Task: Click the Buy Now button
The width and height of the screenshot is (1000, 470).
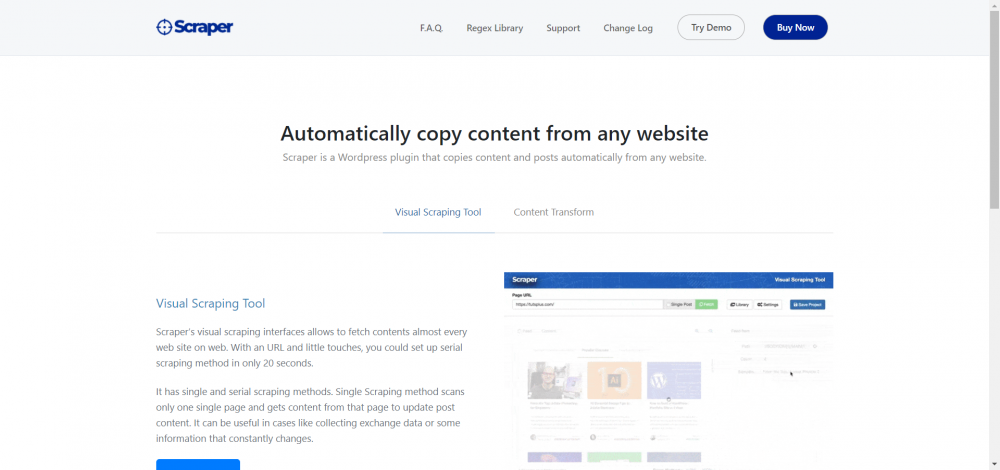Action: (x=795, y=27)
